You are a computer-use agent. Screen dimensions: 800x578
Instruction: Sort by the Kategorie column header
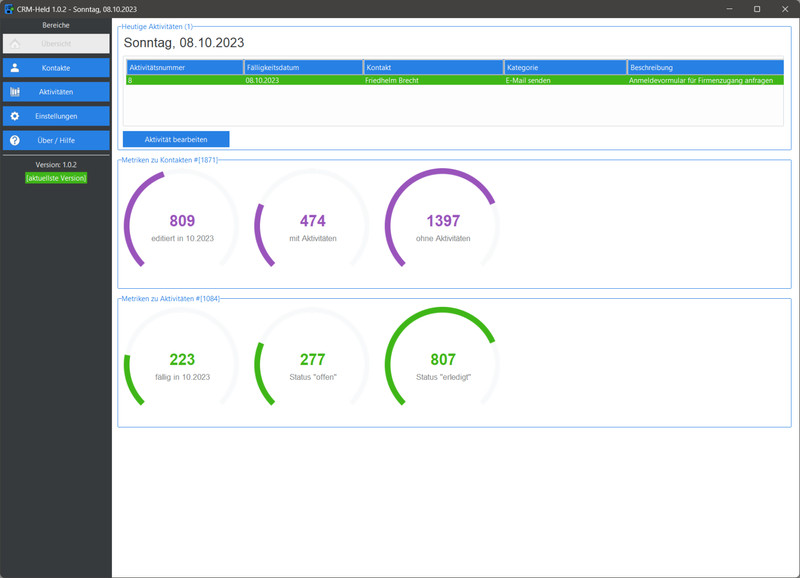click(565, 67)
